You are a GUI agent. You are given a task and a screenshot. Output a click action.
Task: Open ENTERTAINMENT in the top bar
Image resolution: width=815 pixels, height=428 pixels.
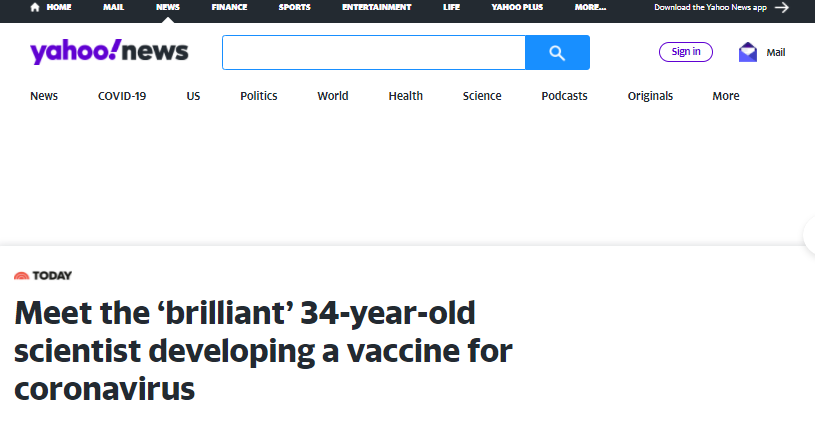pos(376,7)
